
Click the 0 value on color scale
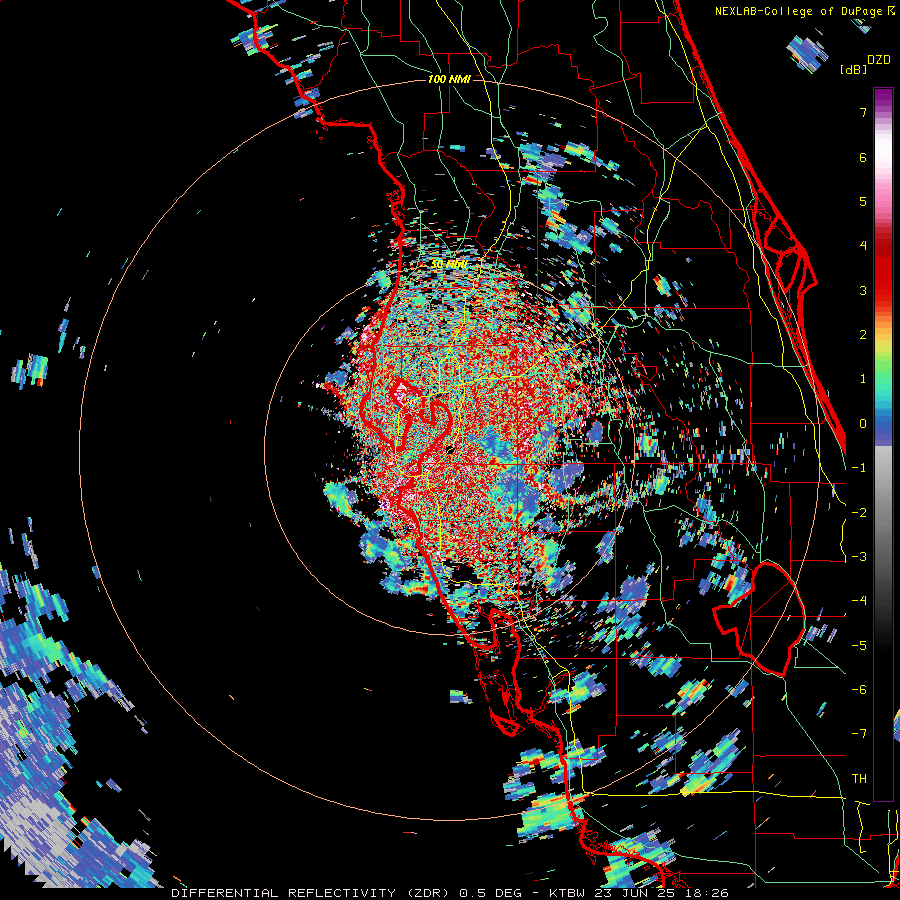click(x=863, y=424)
